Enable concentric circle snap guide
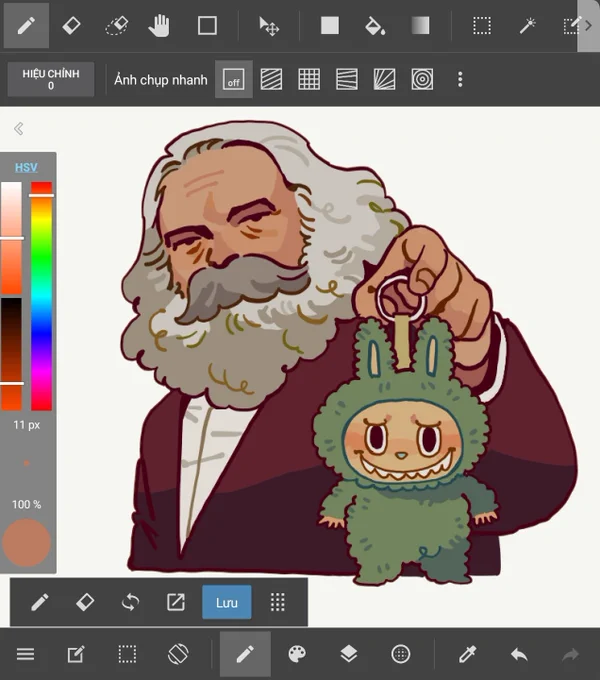This screenshot has width=600, height=680. coord(422,79)
